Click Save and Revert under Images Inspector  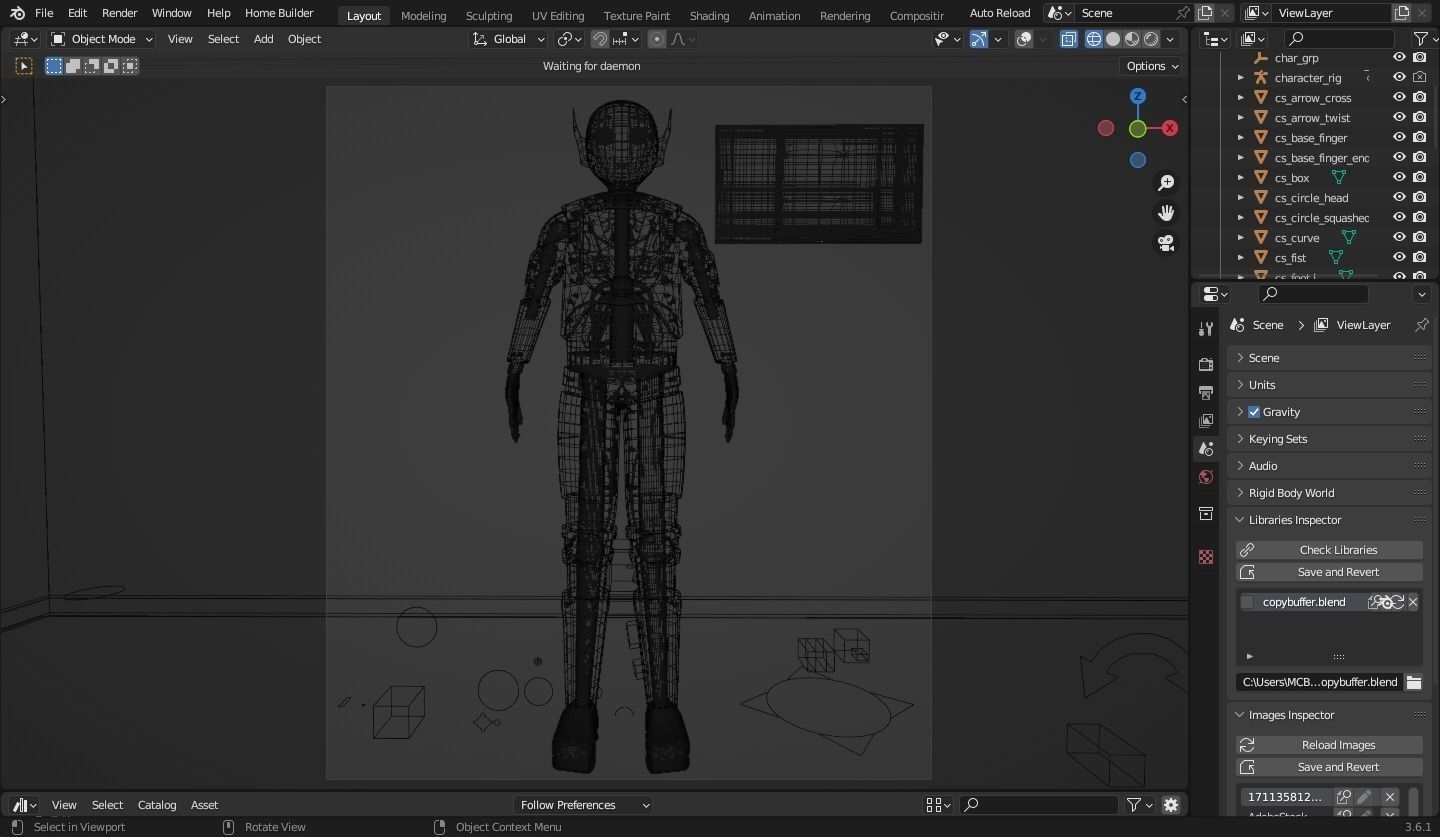point(1329,767)
